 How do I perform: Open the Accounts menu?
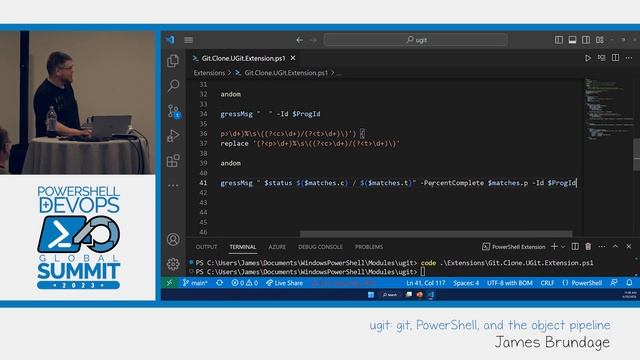tap(173, 239)
